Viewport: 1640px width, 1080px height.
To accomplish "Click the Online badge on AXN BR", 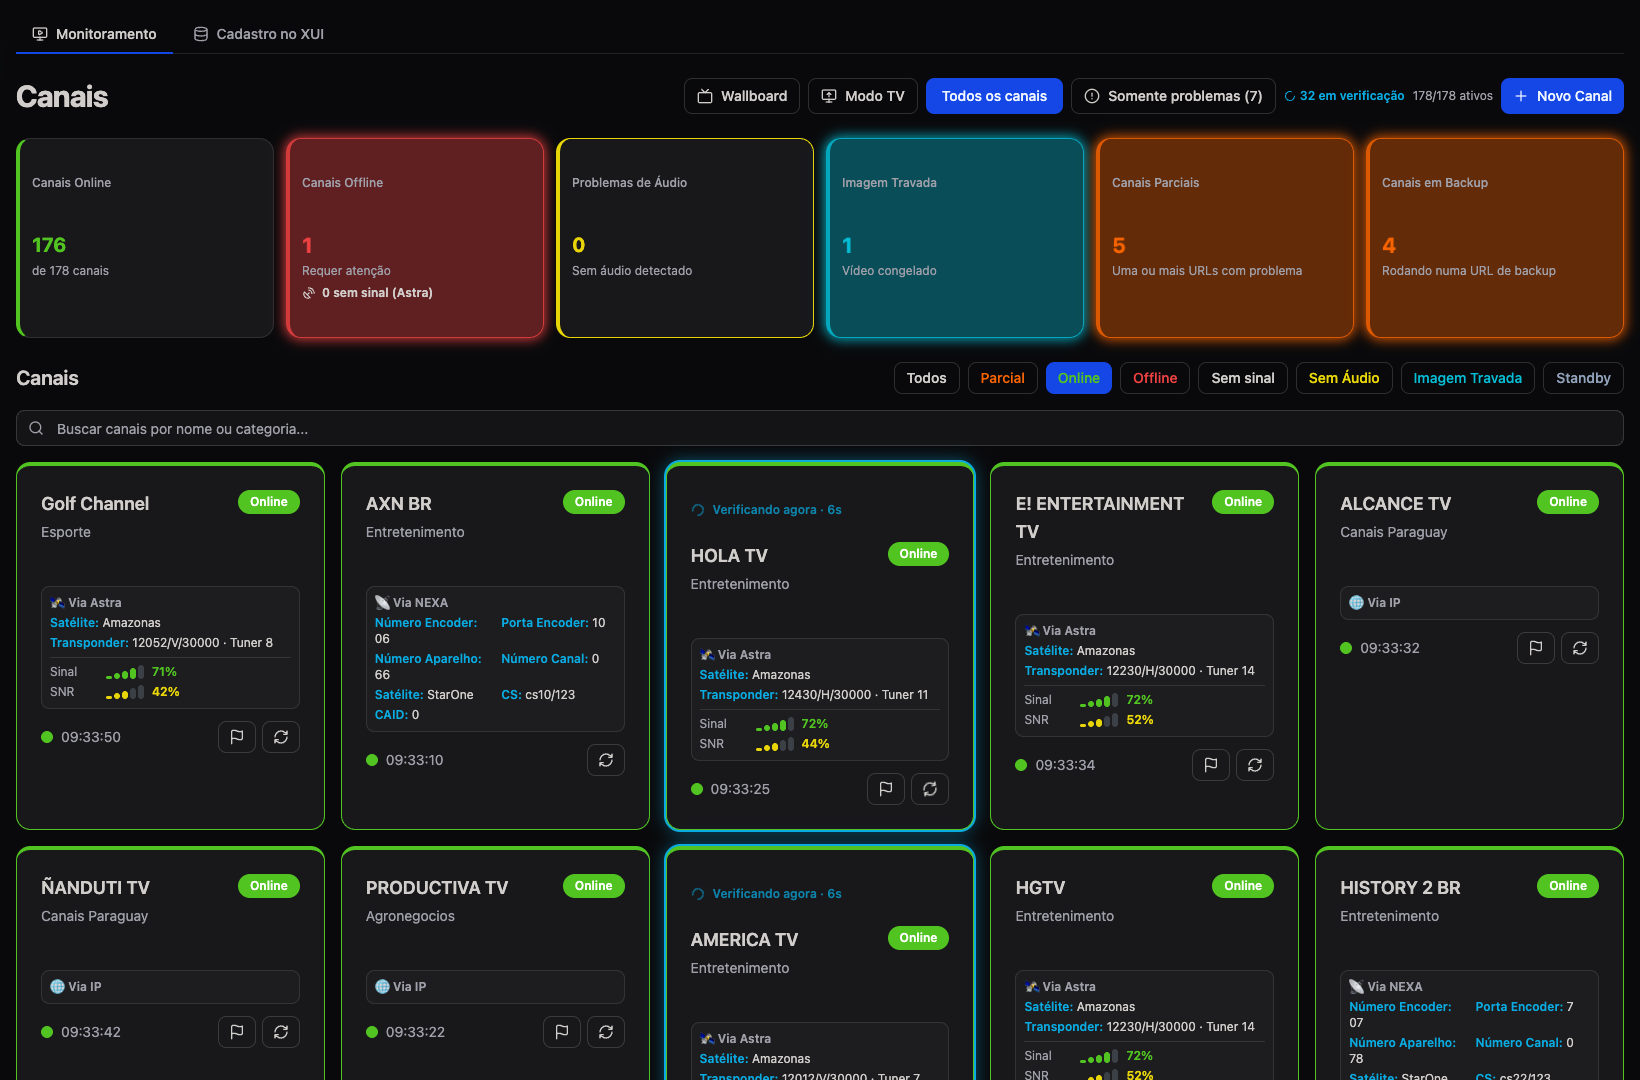I will 594,502.
